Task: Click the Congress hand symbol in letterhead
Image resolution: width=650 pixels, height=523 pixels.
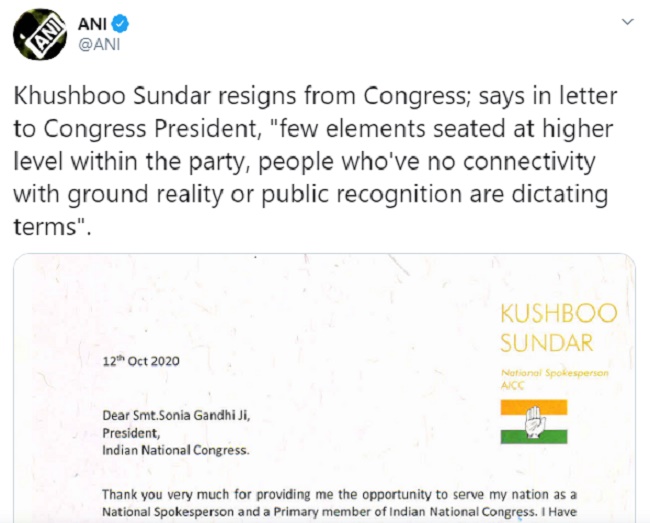Action: pyautogui.click(x=534, y=421)
